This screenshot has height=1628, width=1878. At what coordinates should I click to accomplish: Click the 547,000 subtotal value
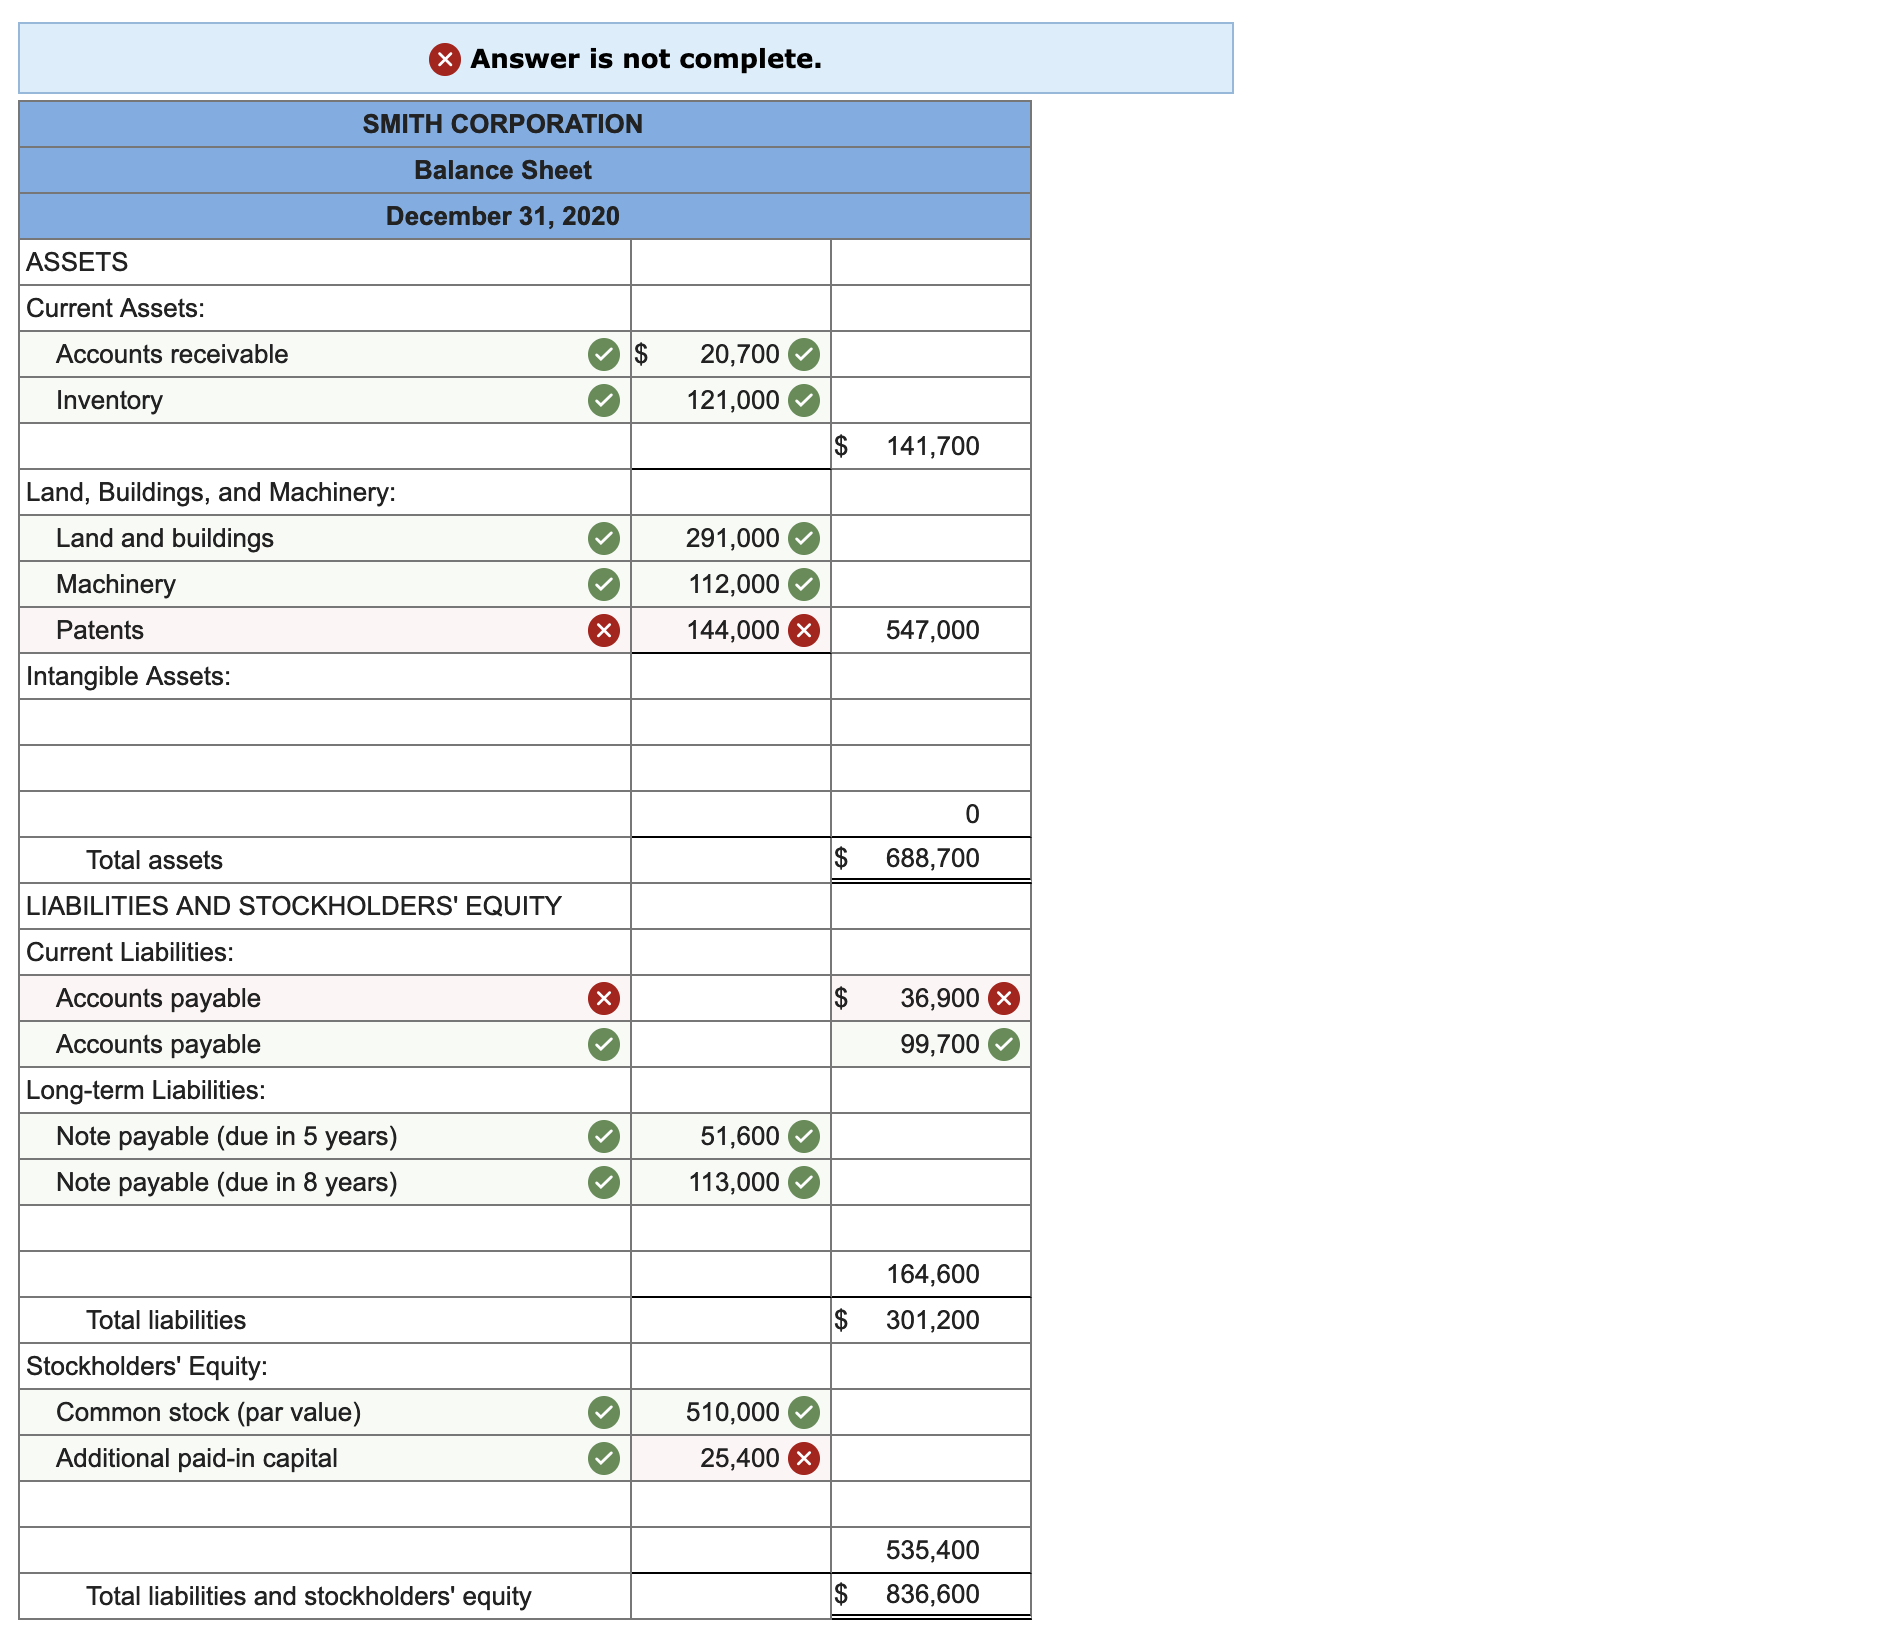tap(932, 630)
